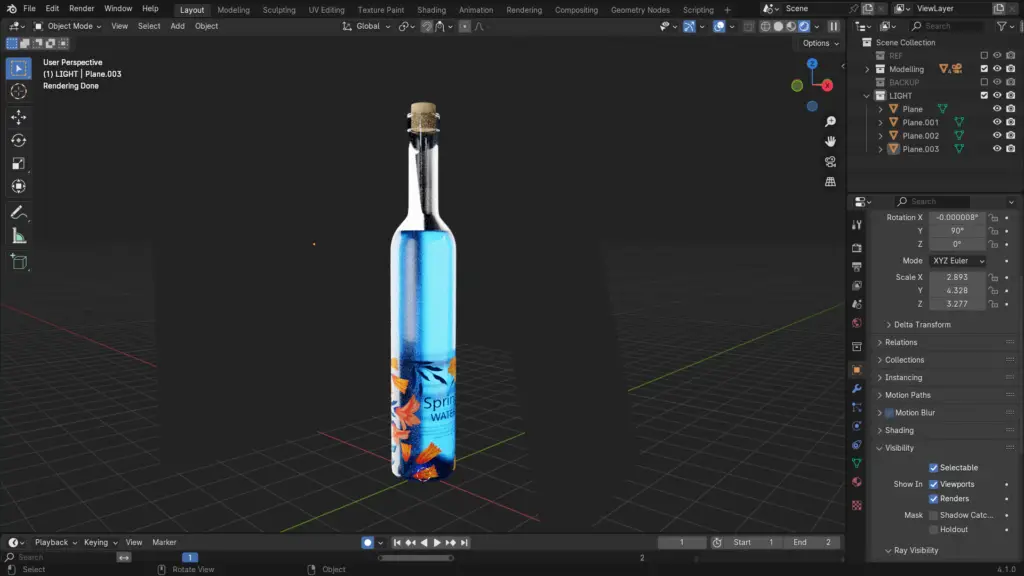Select the Measure tool

pos(18,236)
